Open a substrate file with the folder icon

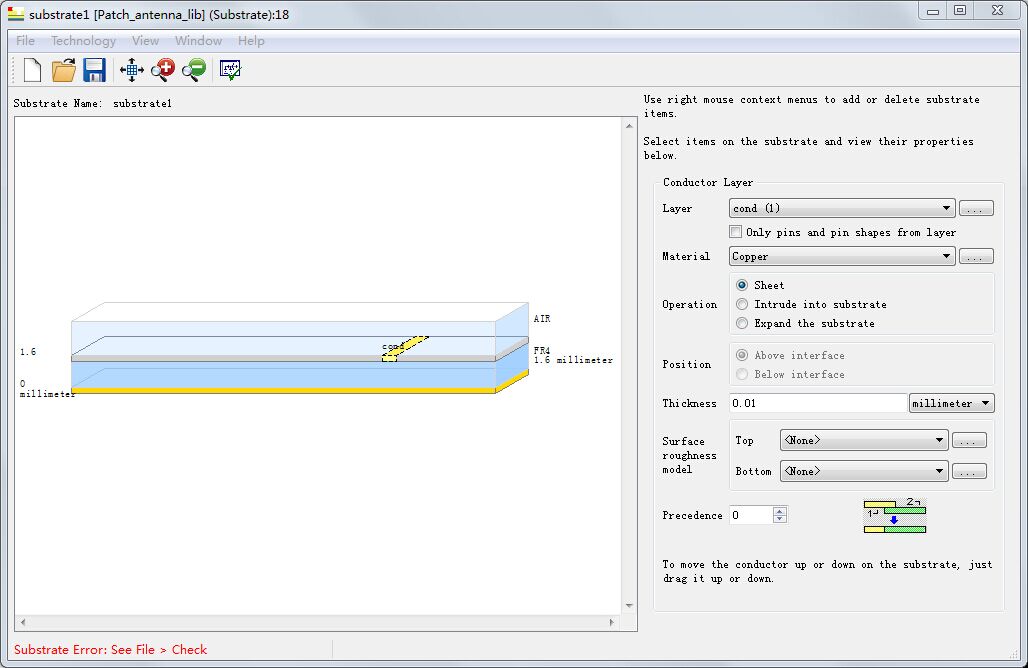click(x=64, y=70)
